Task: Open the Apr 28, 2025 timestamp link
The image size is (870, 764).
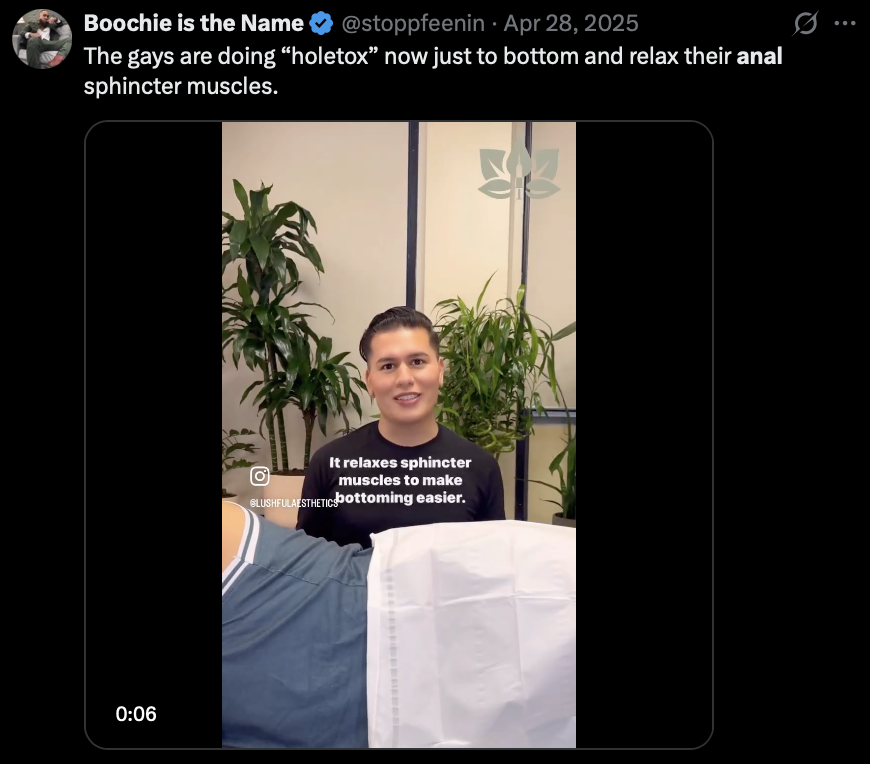Action: 571,23
